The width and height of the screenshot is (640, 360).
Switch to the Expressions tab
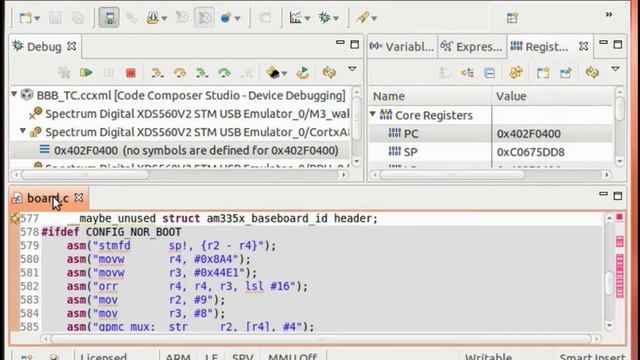[472, 47]
